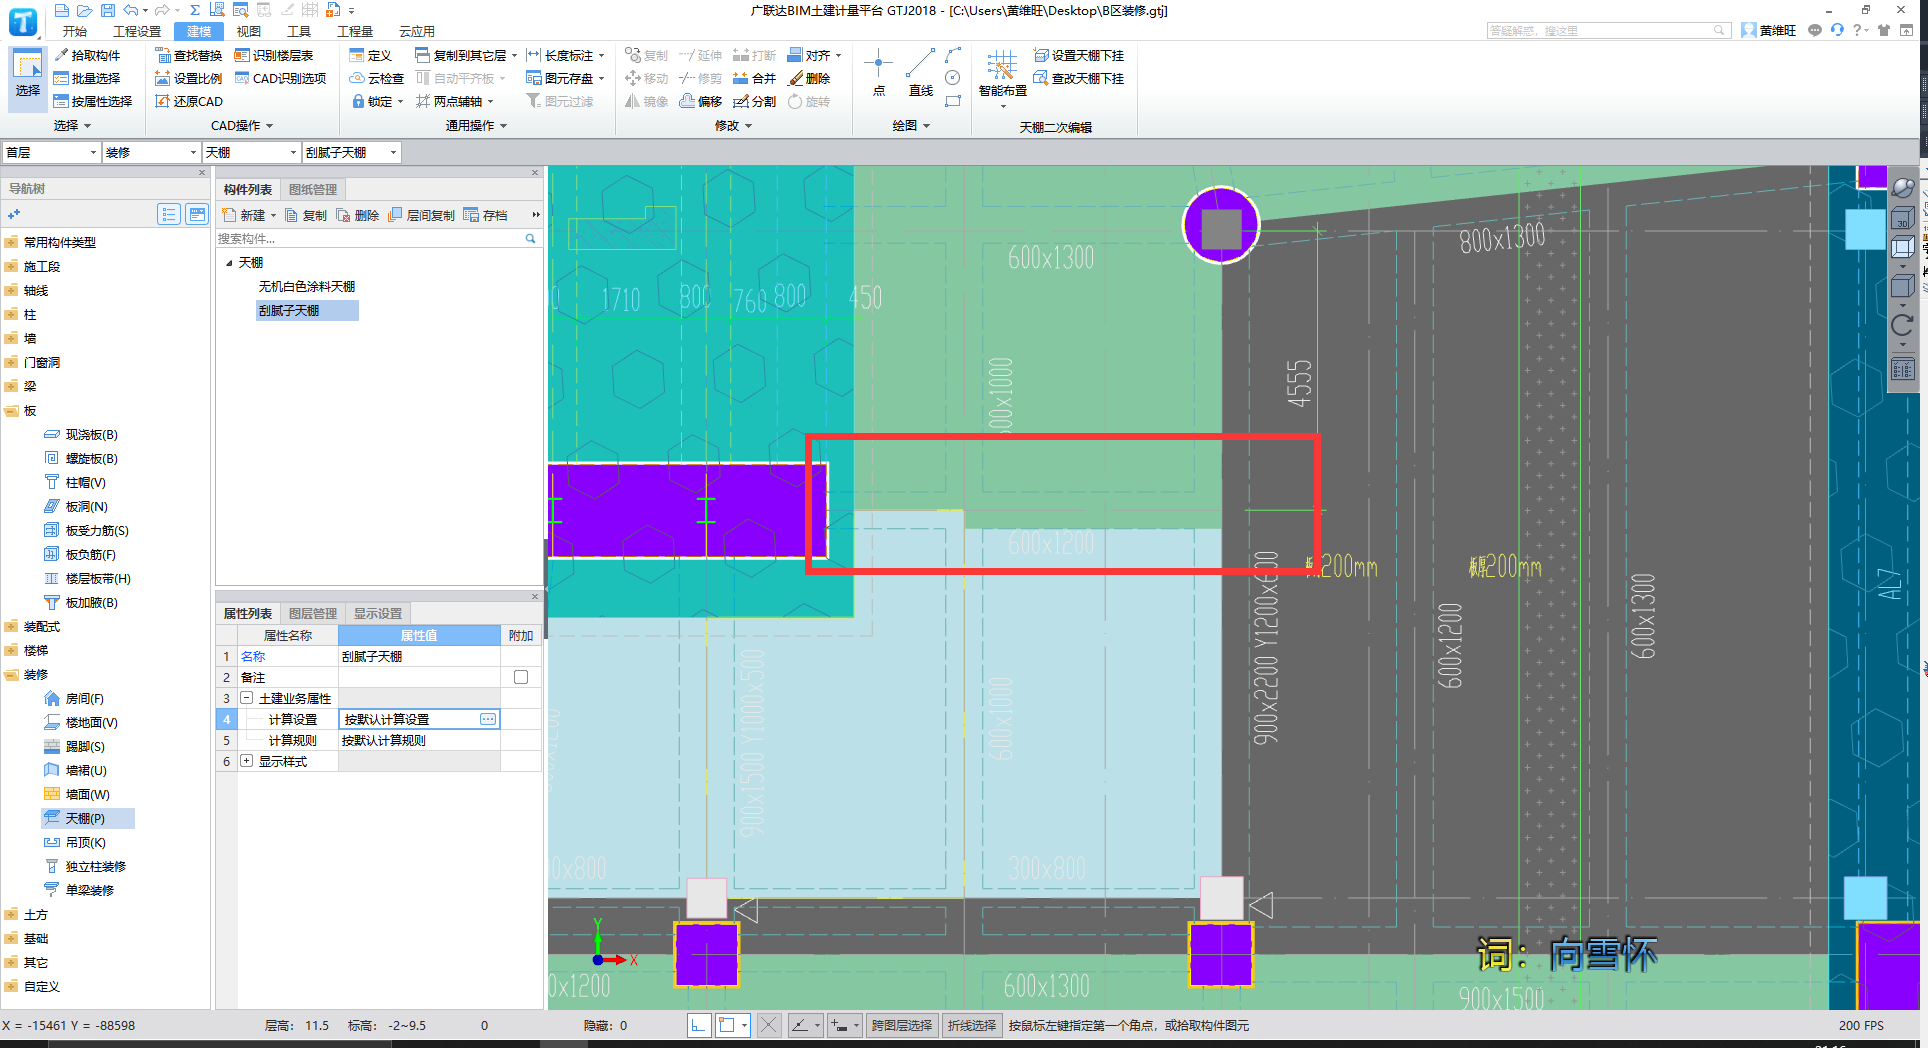Open the 工程设置 ribbon tab
Screen dimensions: 1928x1048
(137, 31)
